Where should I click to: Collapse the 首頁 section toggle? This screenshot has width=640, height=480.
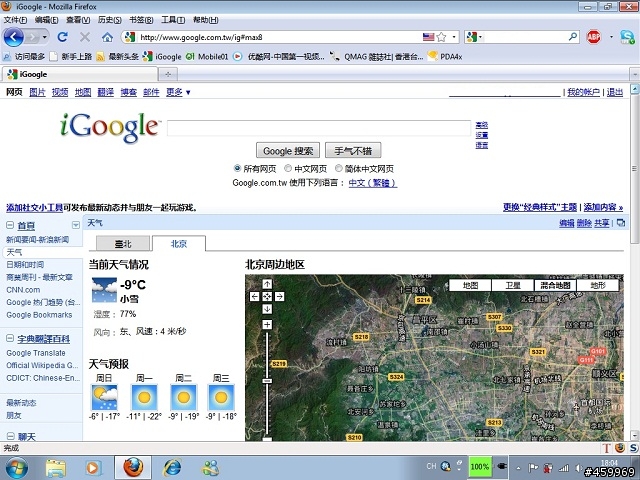point(10,225)
